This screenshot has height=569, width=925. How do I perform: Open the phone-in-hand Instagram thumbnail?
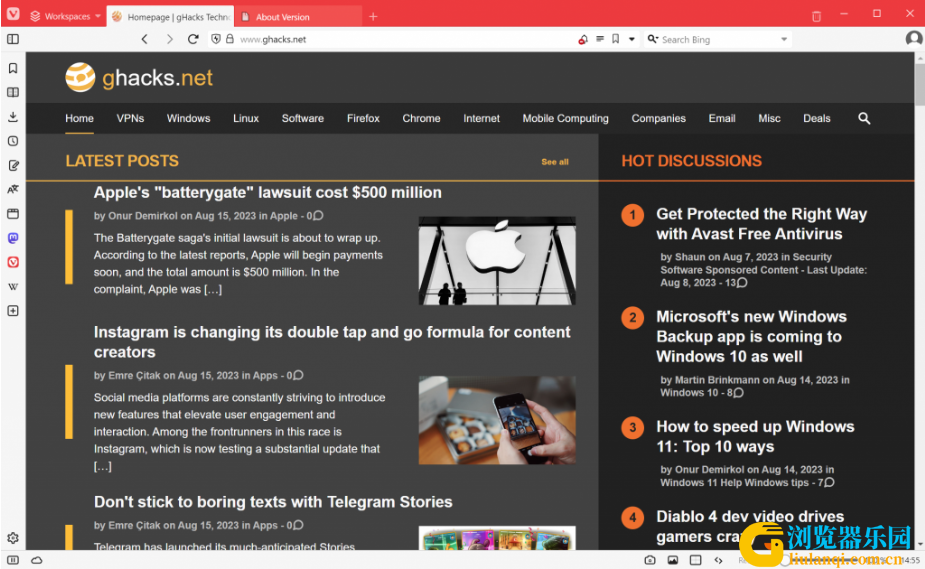pos(497,420)
